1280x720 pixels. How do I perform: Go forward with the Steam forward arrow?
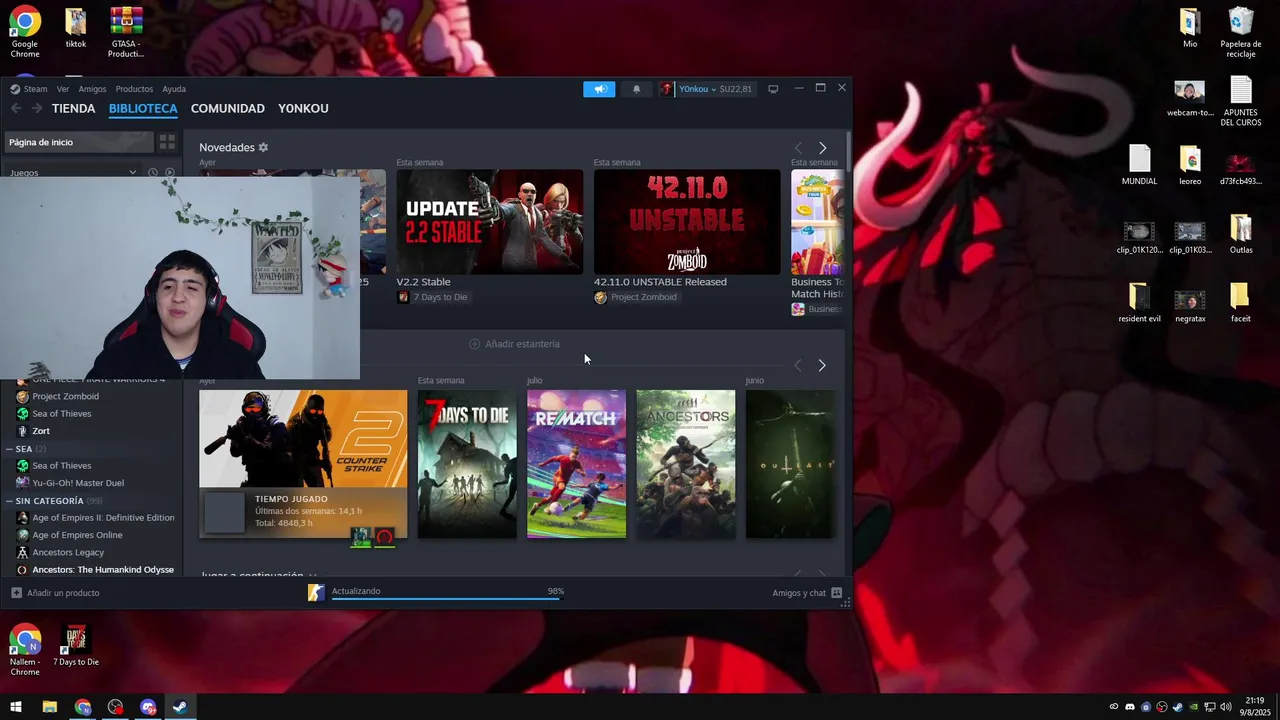click(37, 108)
